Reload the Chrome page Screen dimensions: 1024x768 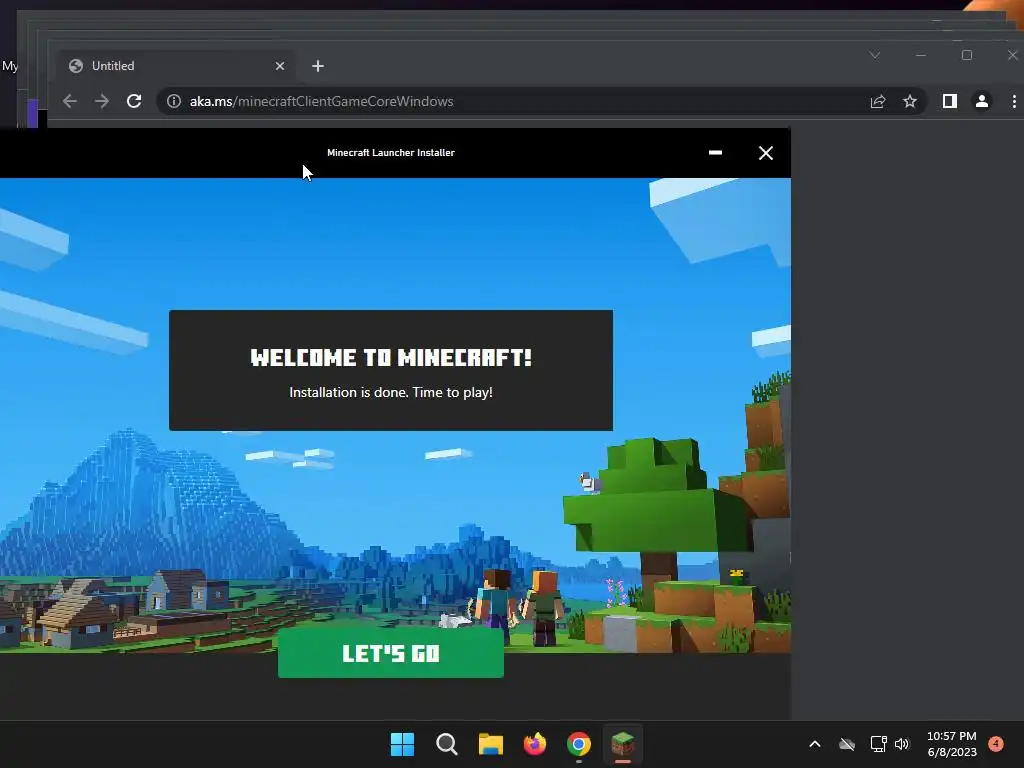coord(134,101)
